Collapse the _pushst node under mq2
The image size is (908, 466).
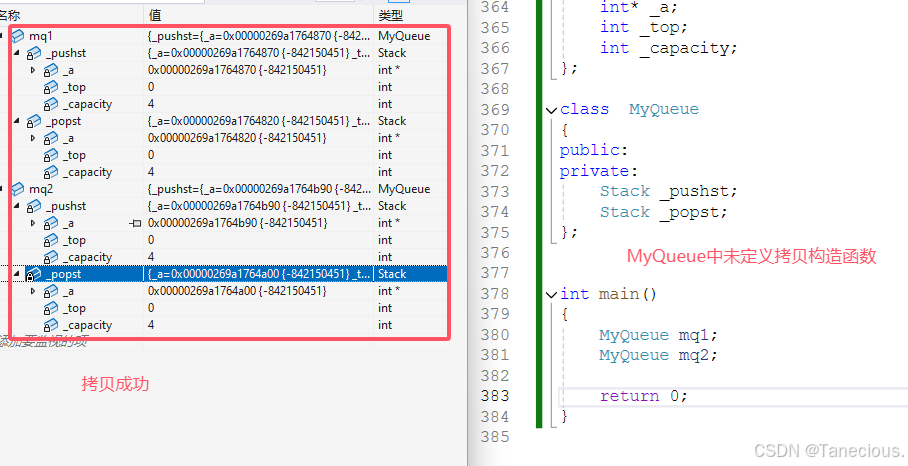point(16,206)
